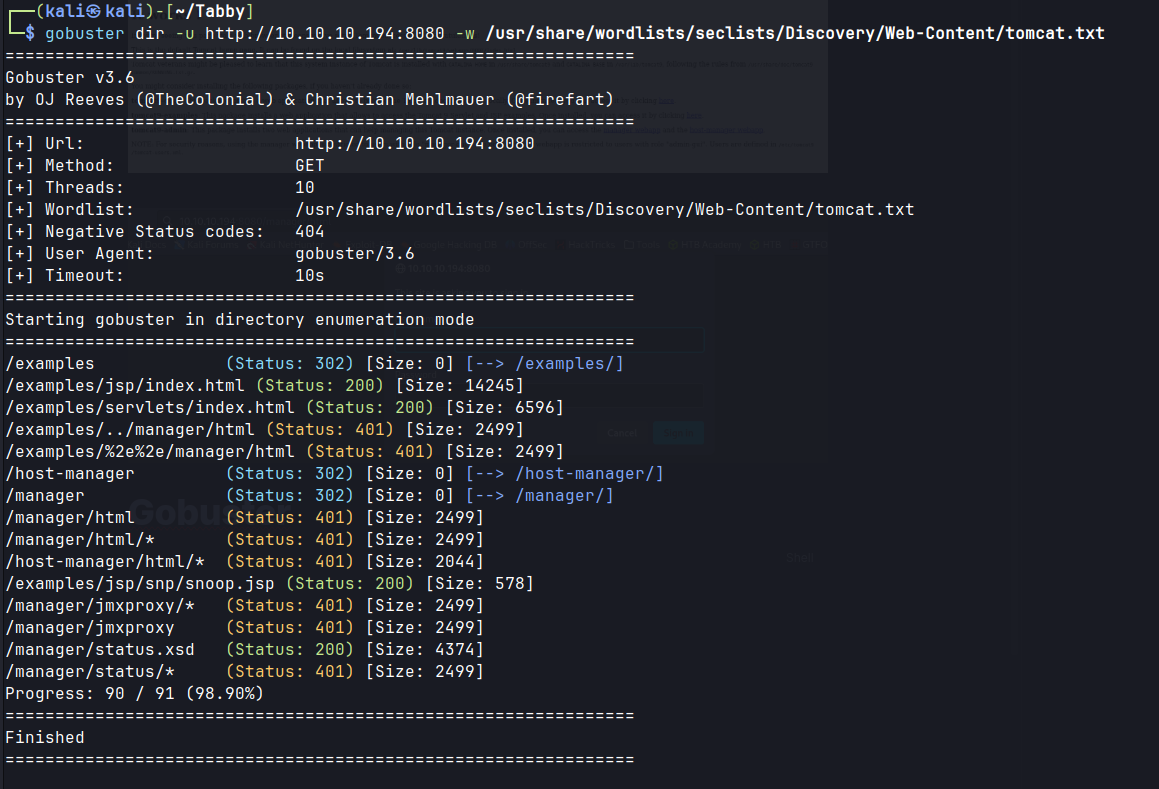Image resolution: width=1159 pixels, height=789 pixels.
Task: Click the Method value GET
Action: (x=310, y=166)
